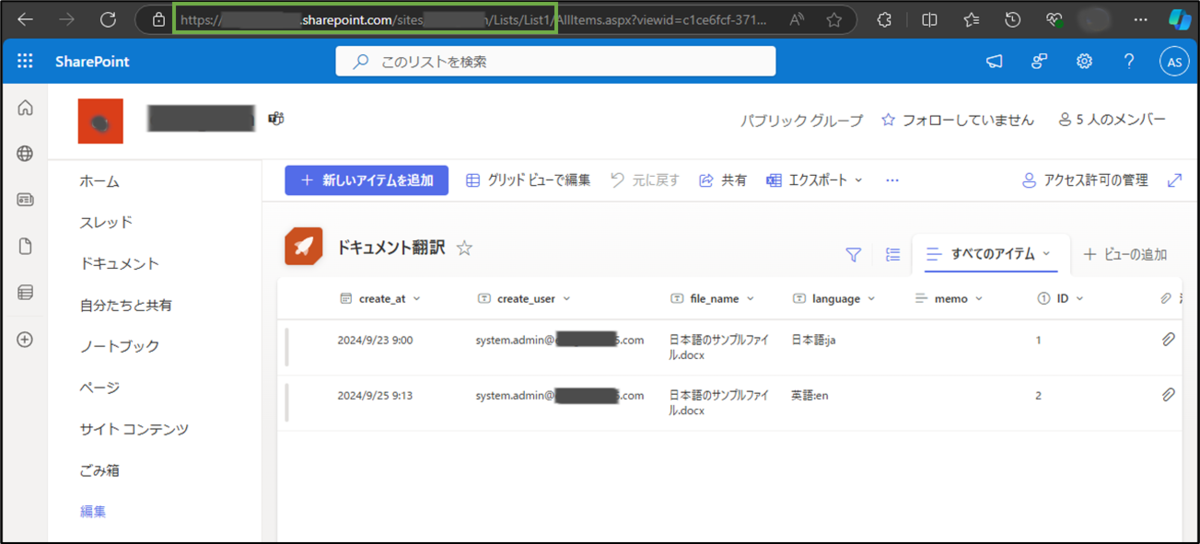Screen dimensions: 1200x544
Task: Click ビューの追加 to add a view
Action: 1125,254
